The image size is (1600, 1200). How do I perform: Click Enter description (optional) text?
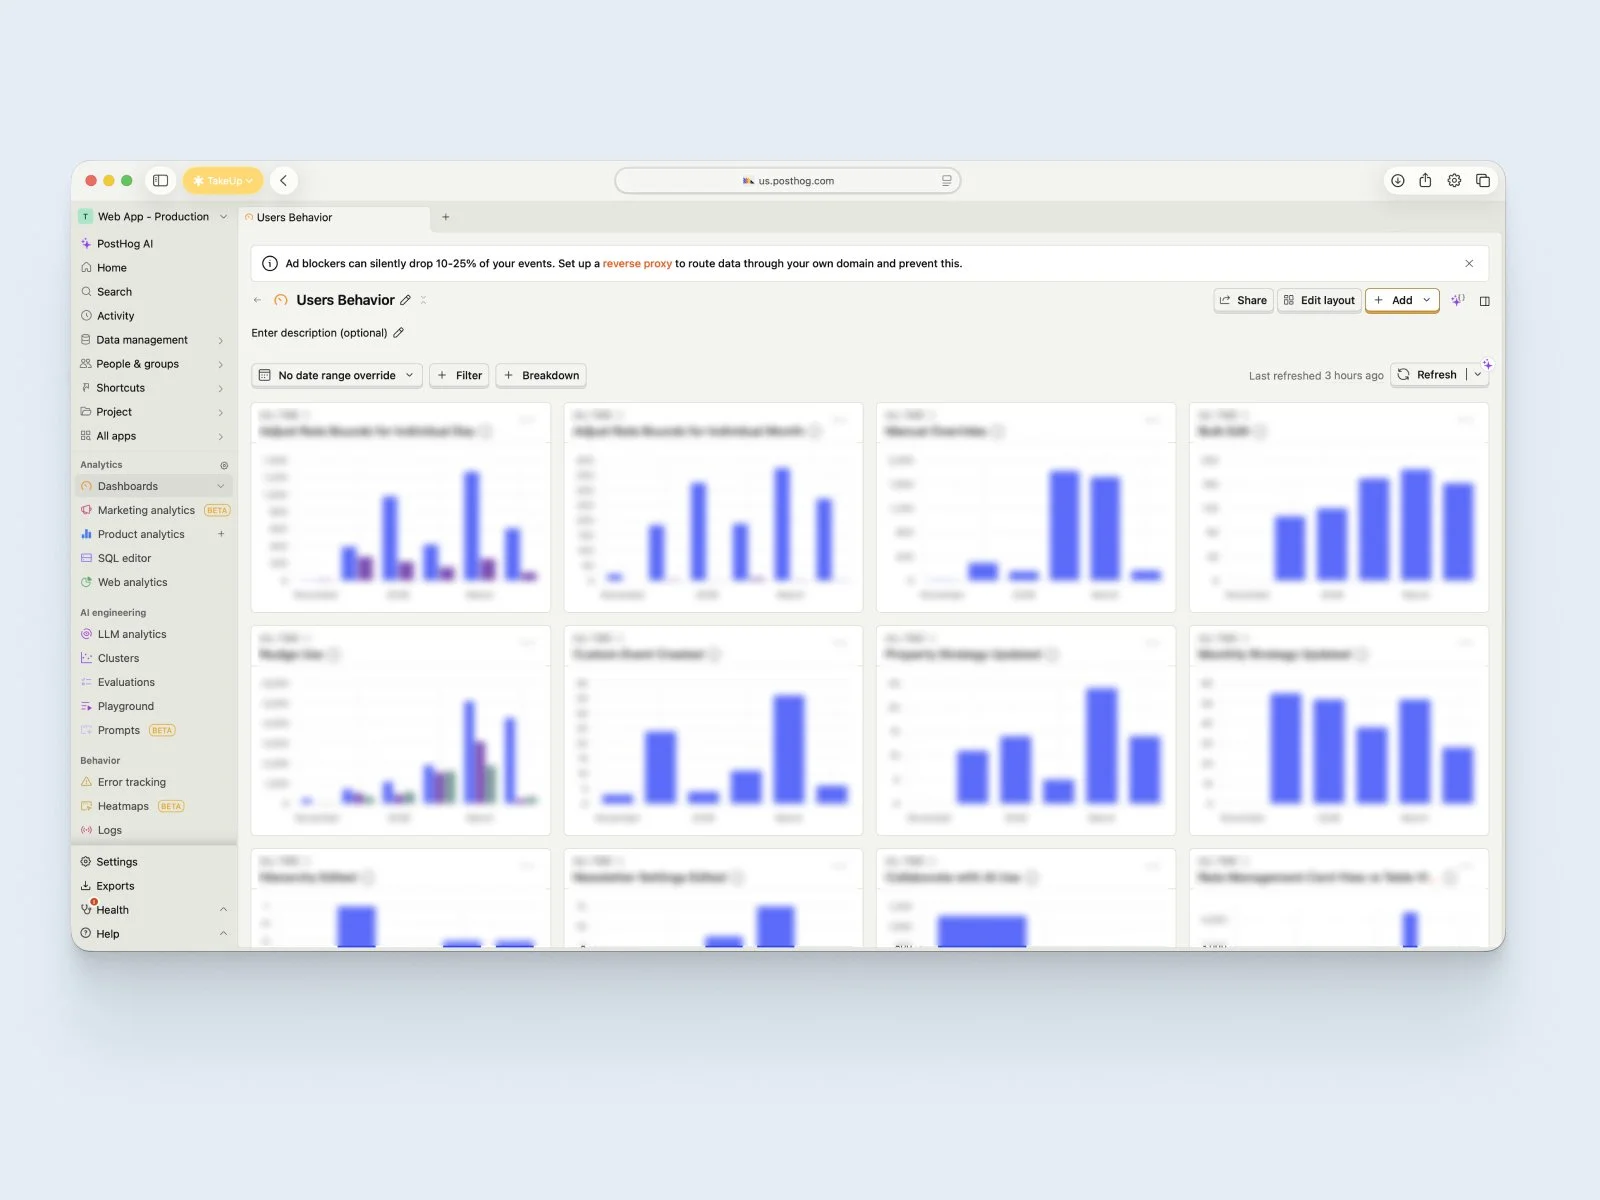point(319,333)
